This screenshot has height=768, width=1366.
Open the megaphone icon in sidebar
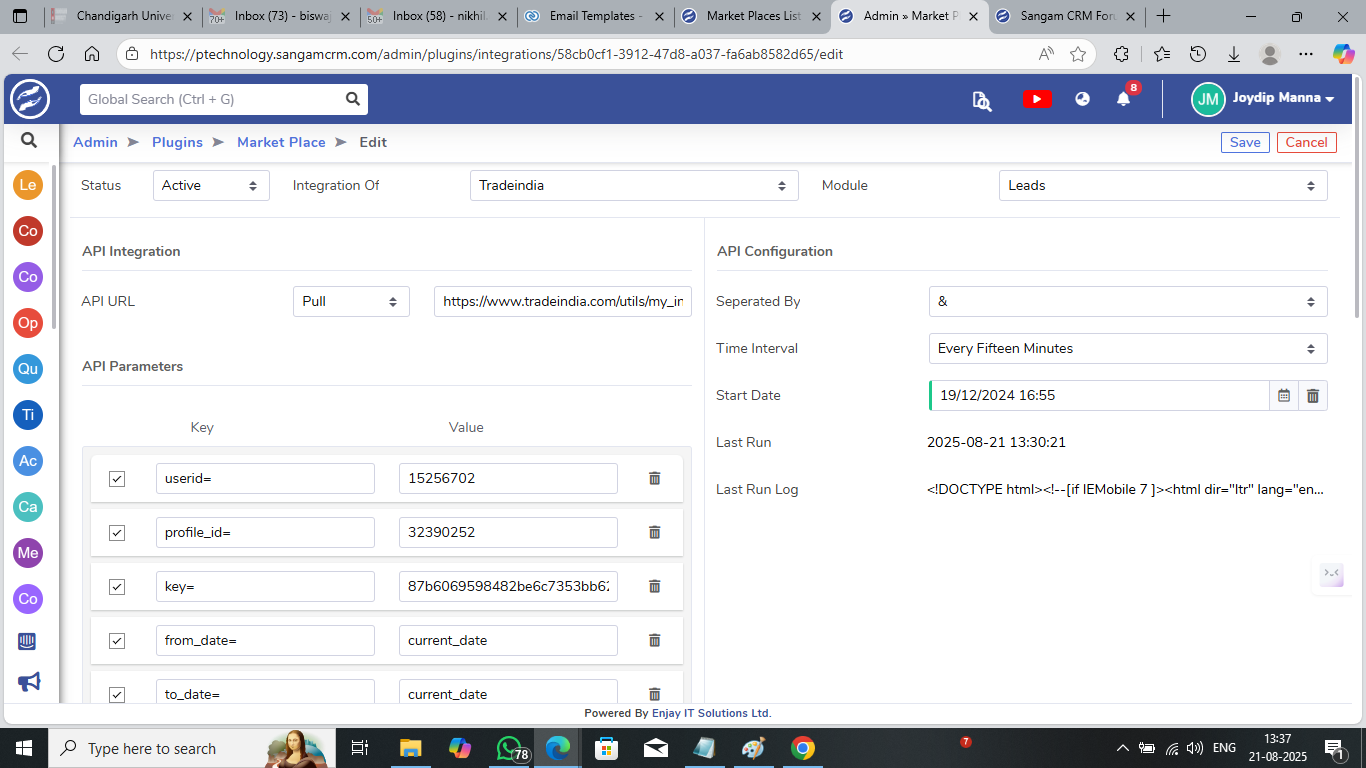pyautogui.click(x=29, y=682)
